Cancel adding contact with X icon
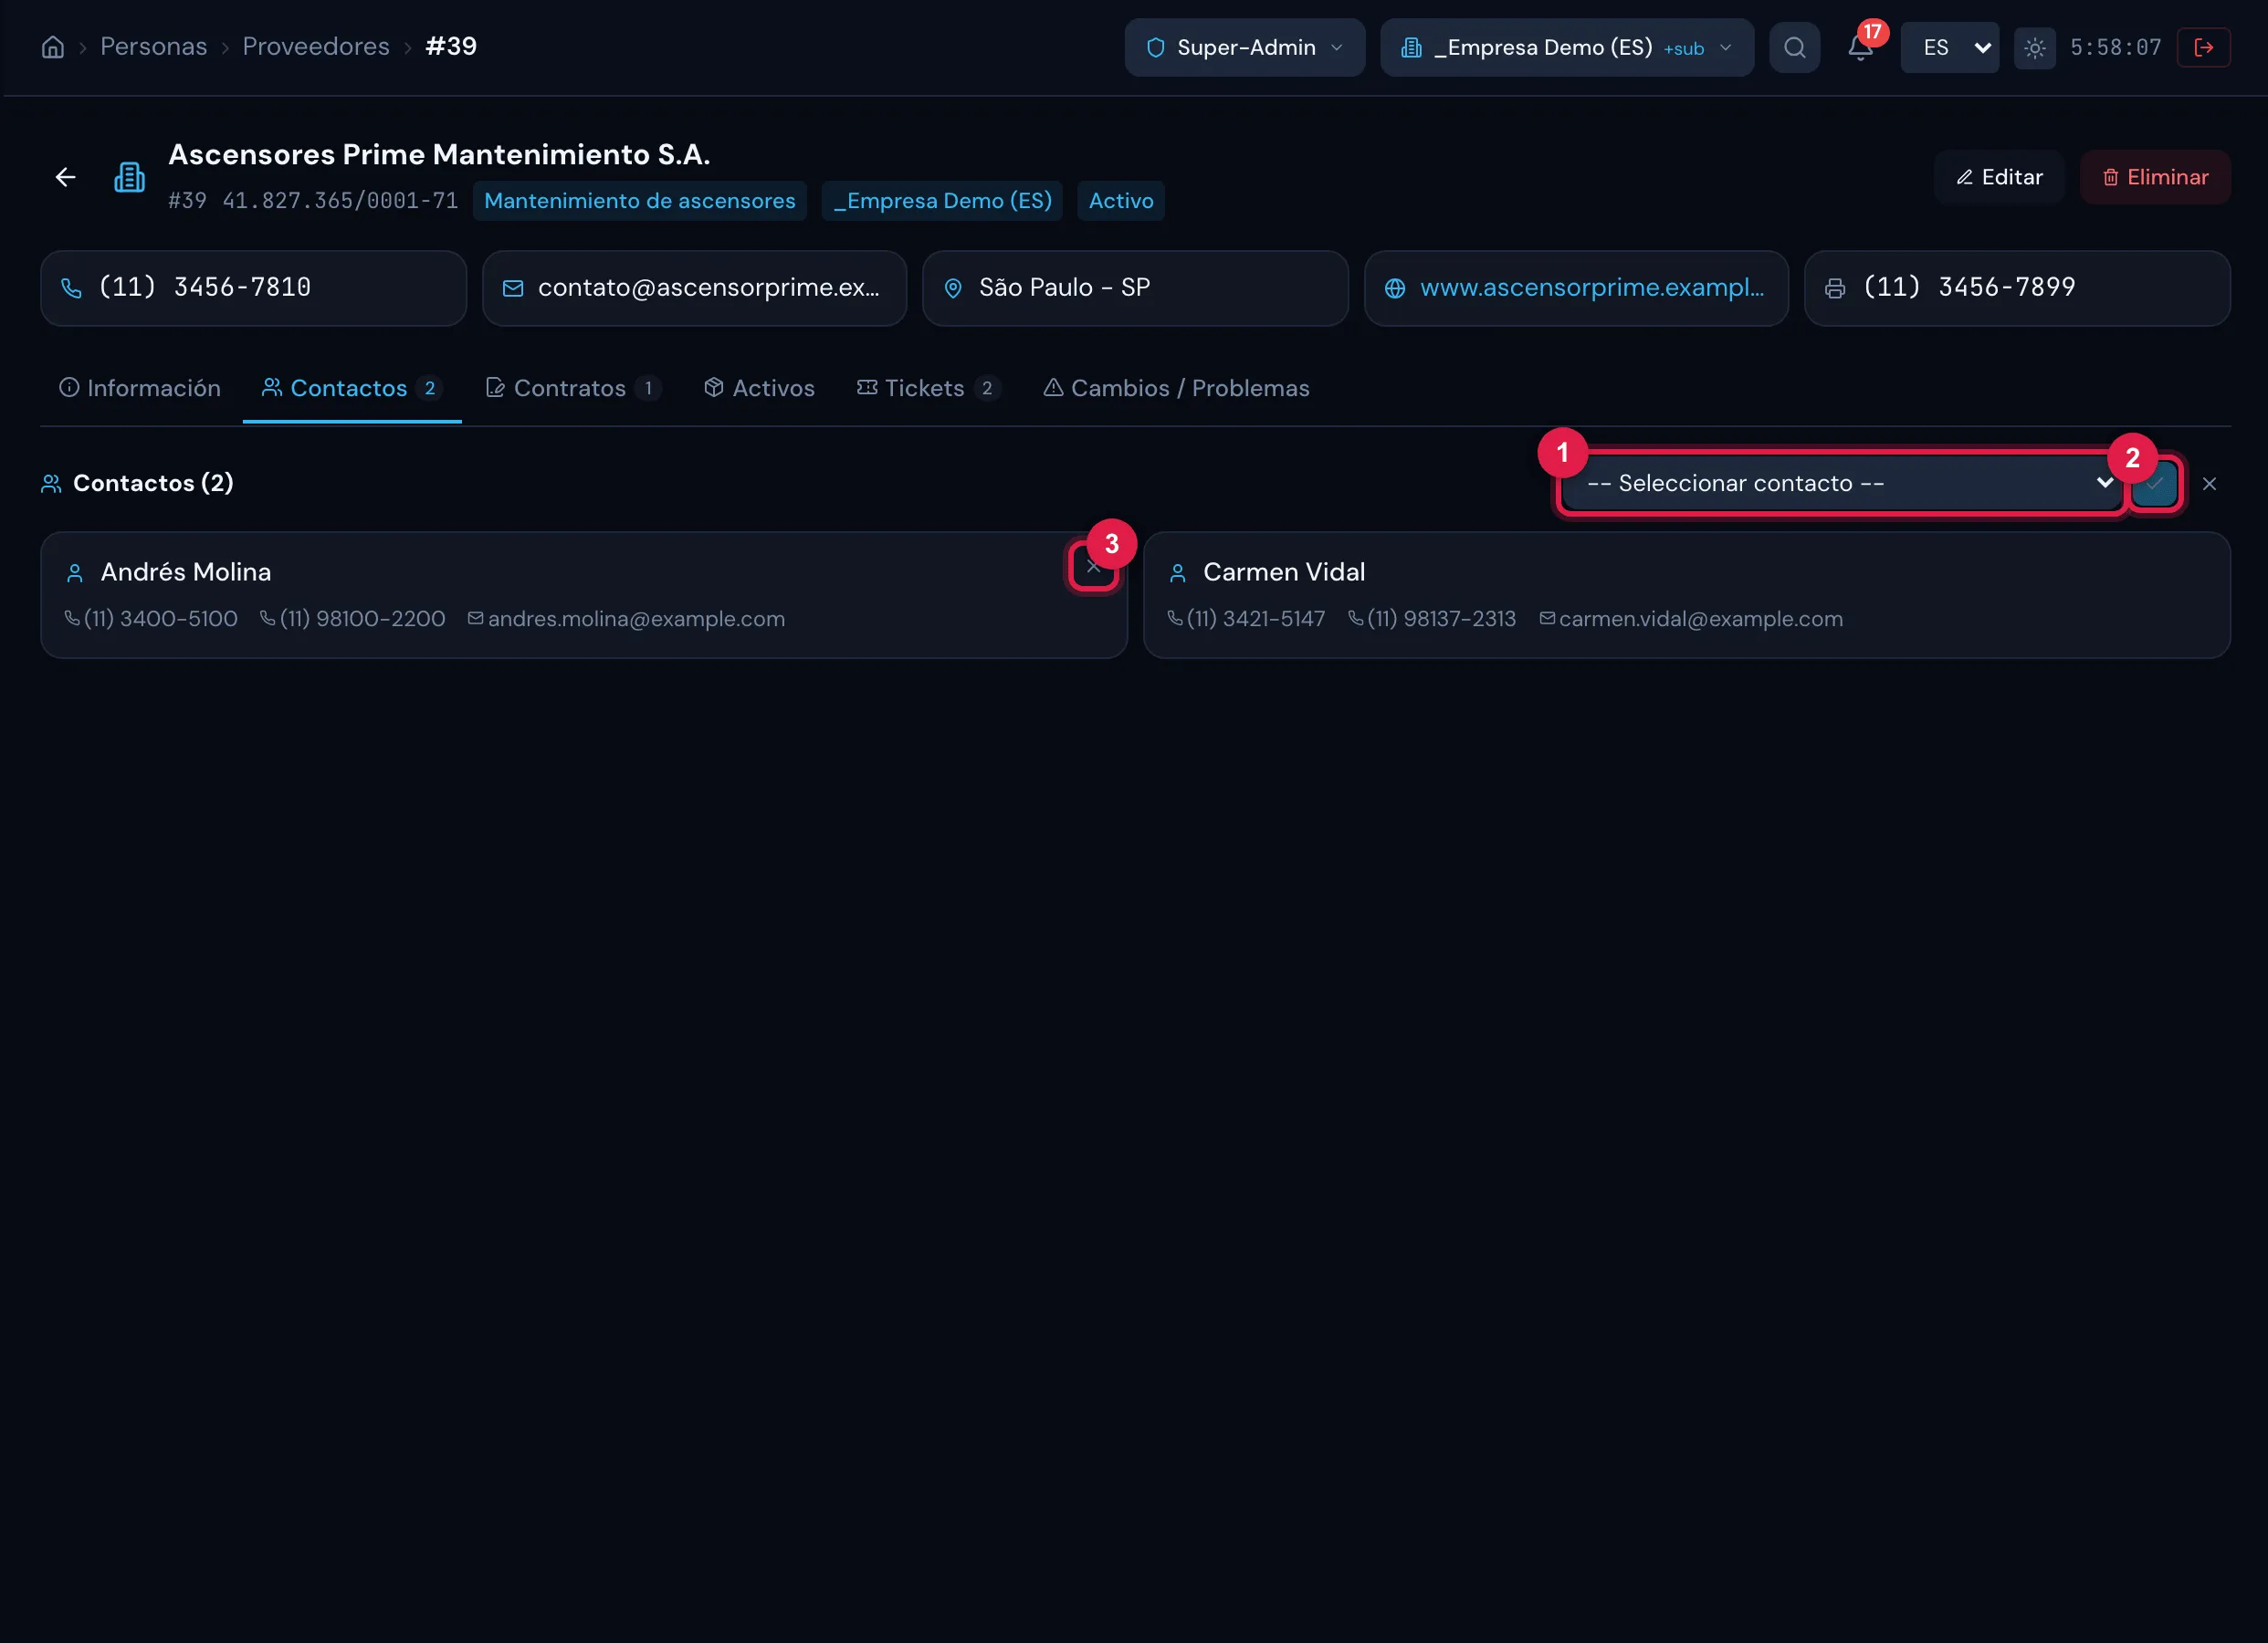The height and width of the screenshot is (1643, 2268). (2209, 484)
